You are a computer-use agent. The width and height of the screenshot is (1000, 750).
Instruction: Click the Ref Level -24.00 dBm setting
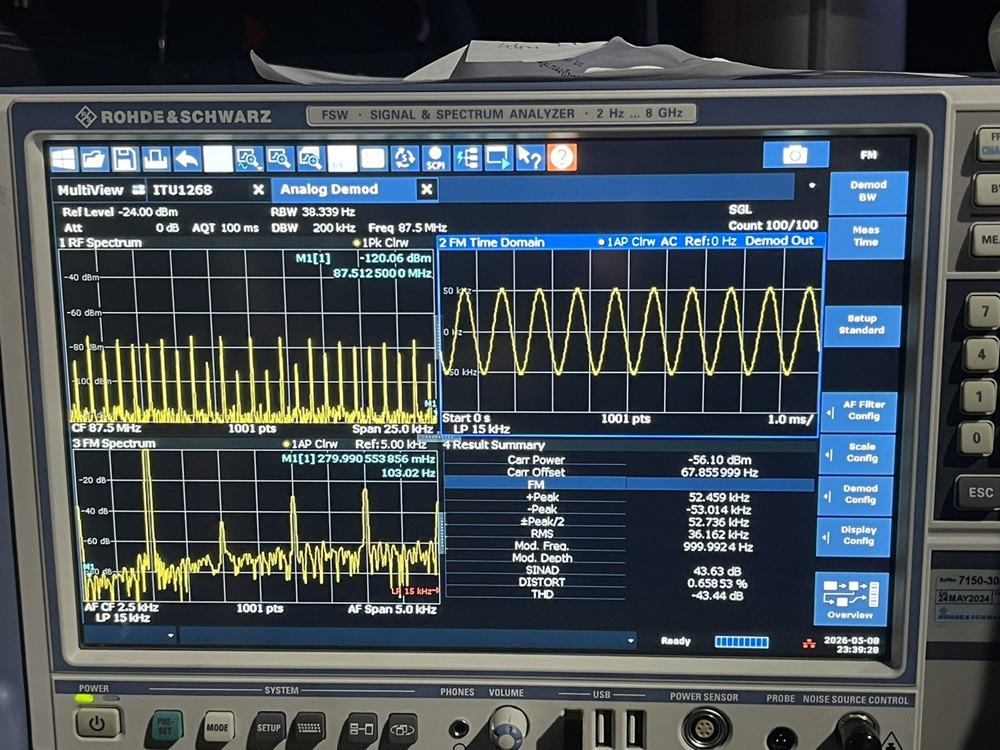tap(120, 212)
